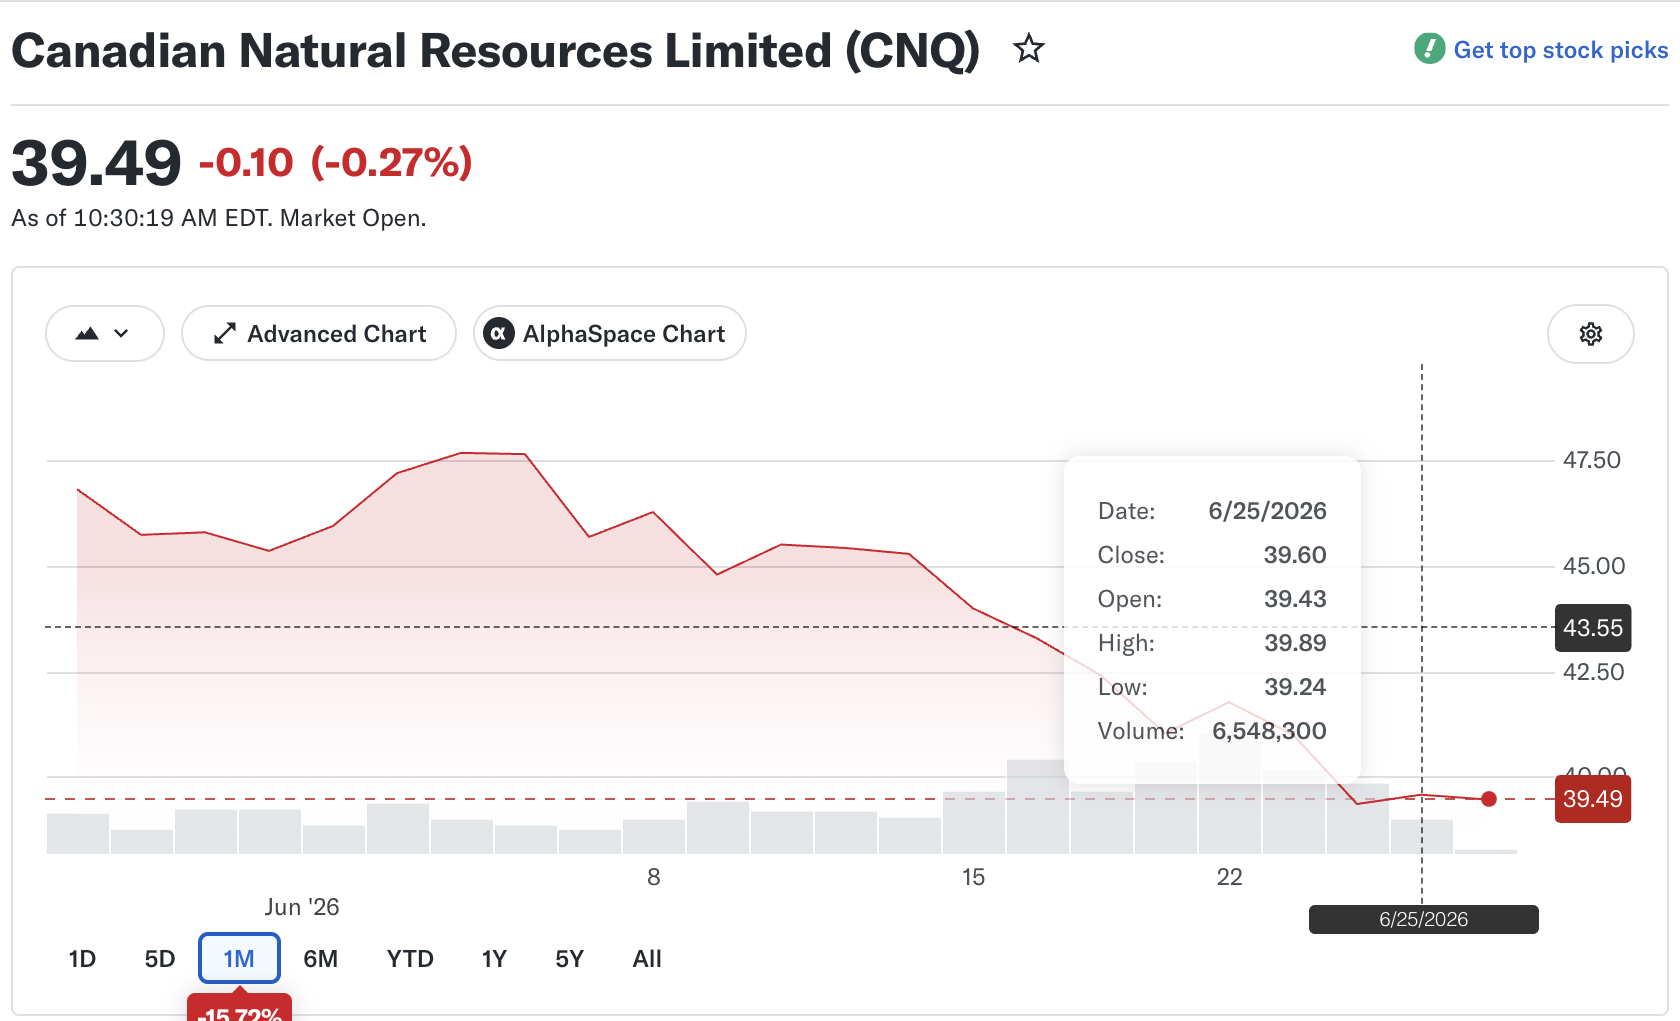Expand the chart type dropdown chevron
The height and width of the screenshot is (1021, 1680).
(122, 334)
